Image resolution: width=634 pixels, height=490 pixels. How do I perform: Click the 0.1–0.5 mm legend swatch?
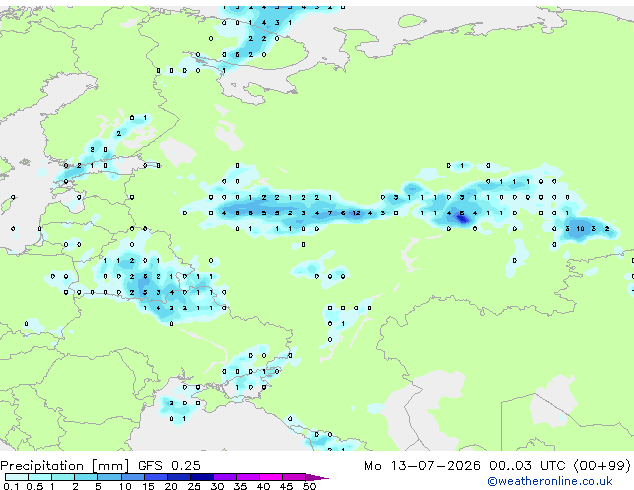[17, 477]
